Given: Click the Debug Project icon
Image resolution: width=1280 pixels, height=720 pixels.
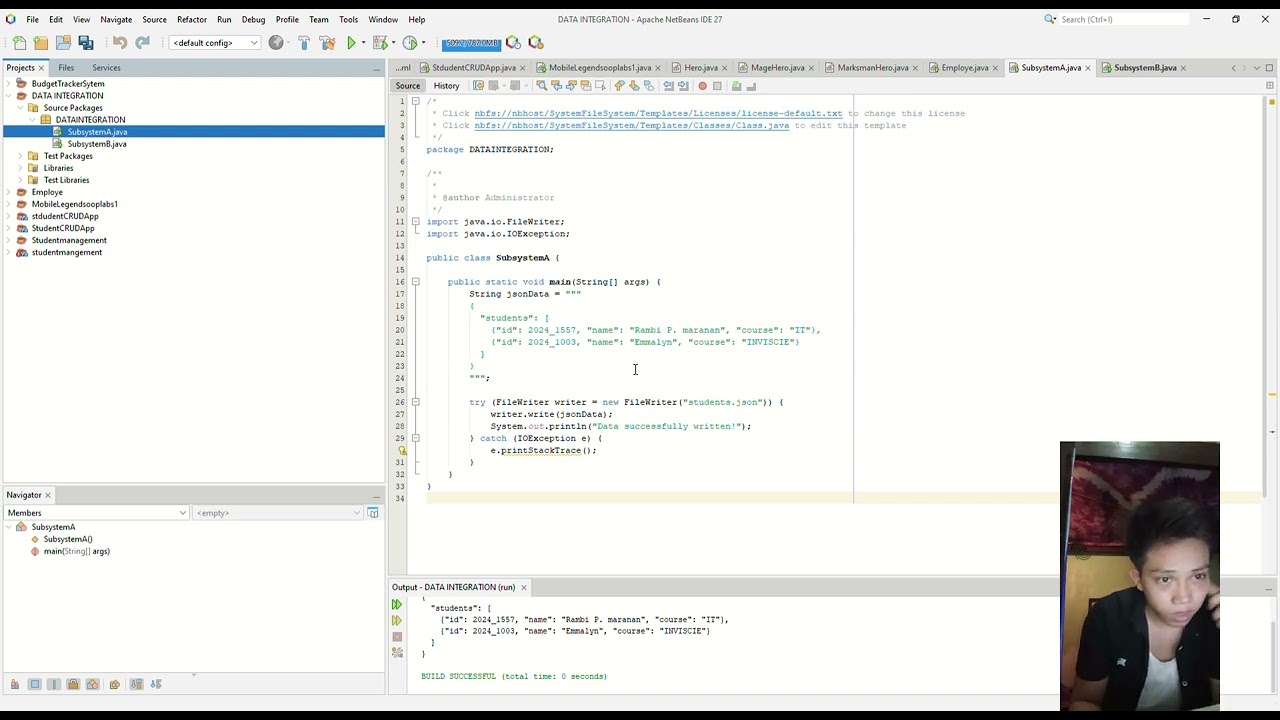Looking at the screenshot, I should point(379,43).
